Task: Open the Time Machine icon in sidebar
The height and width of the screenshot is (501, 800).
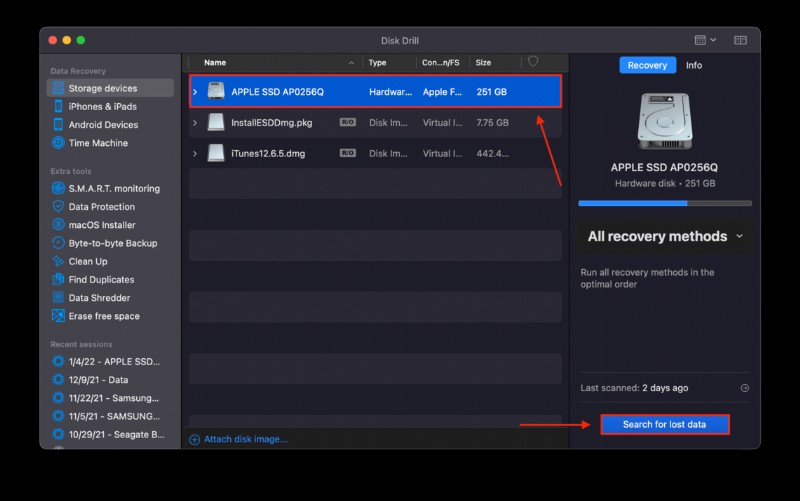Action: click(58, 143)
